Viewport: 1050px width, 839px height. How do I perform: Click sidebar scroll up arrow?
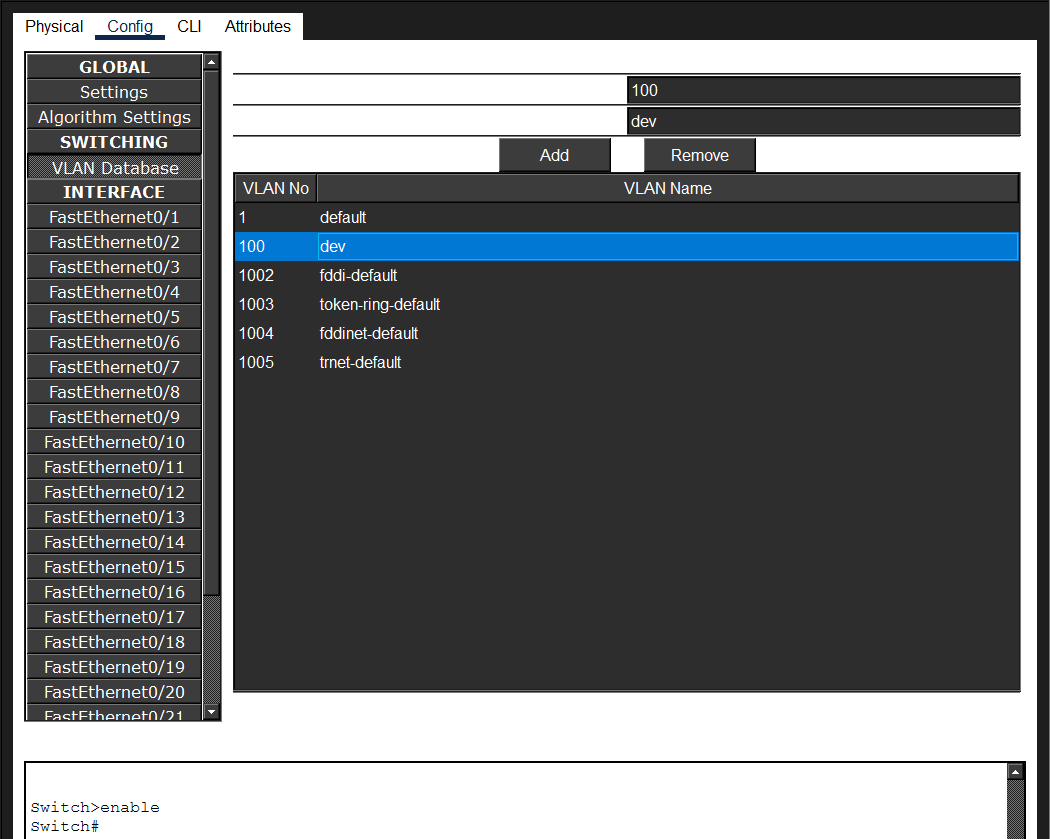(x=212, y=62)
